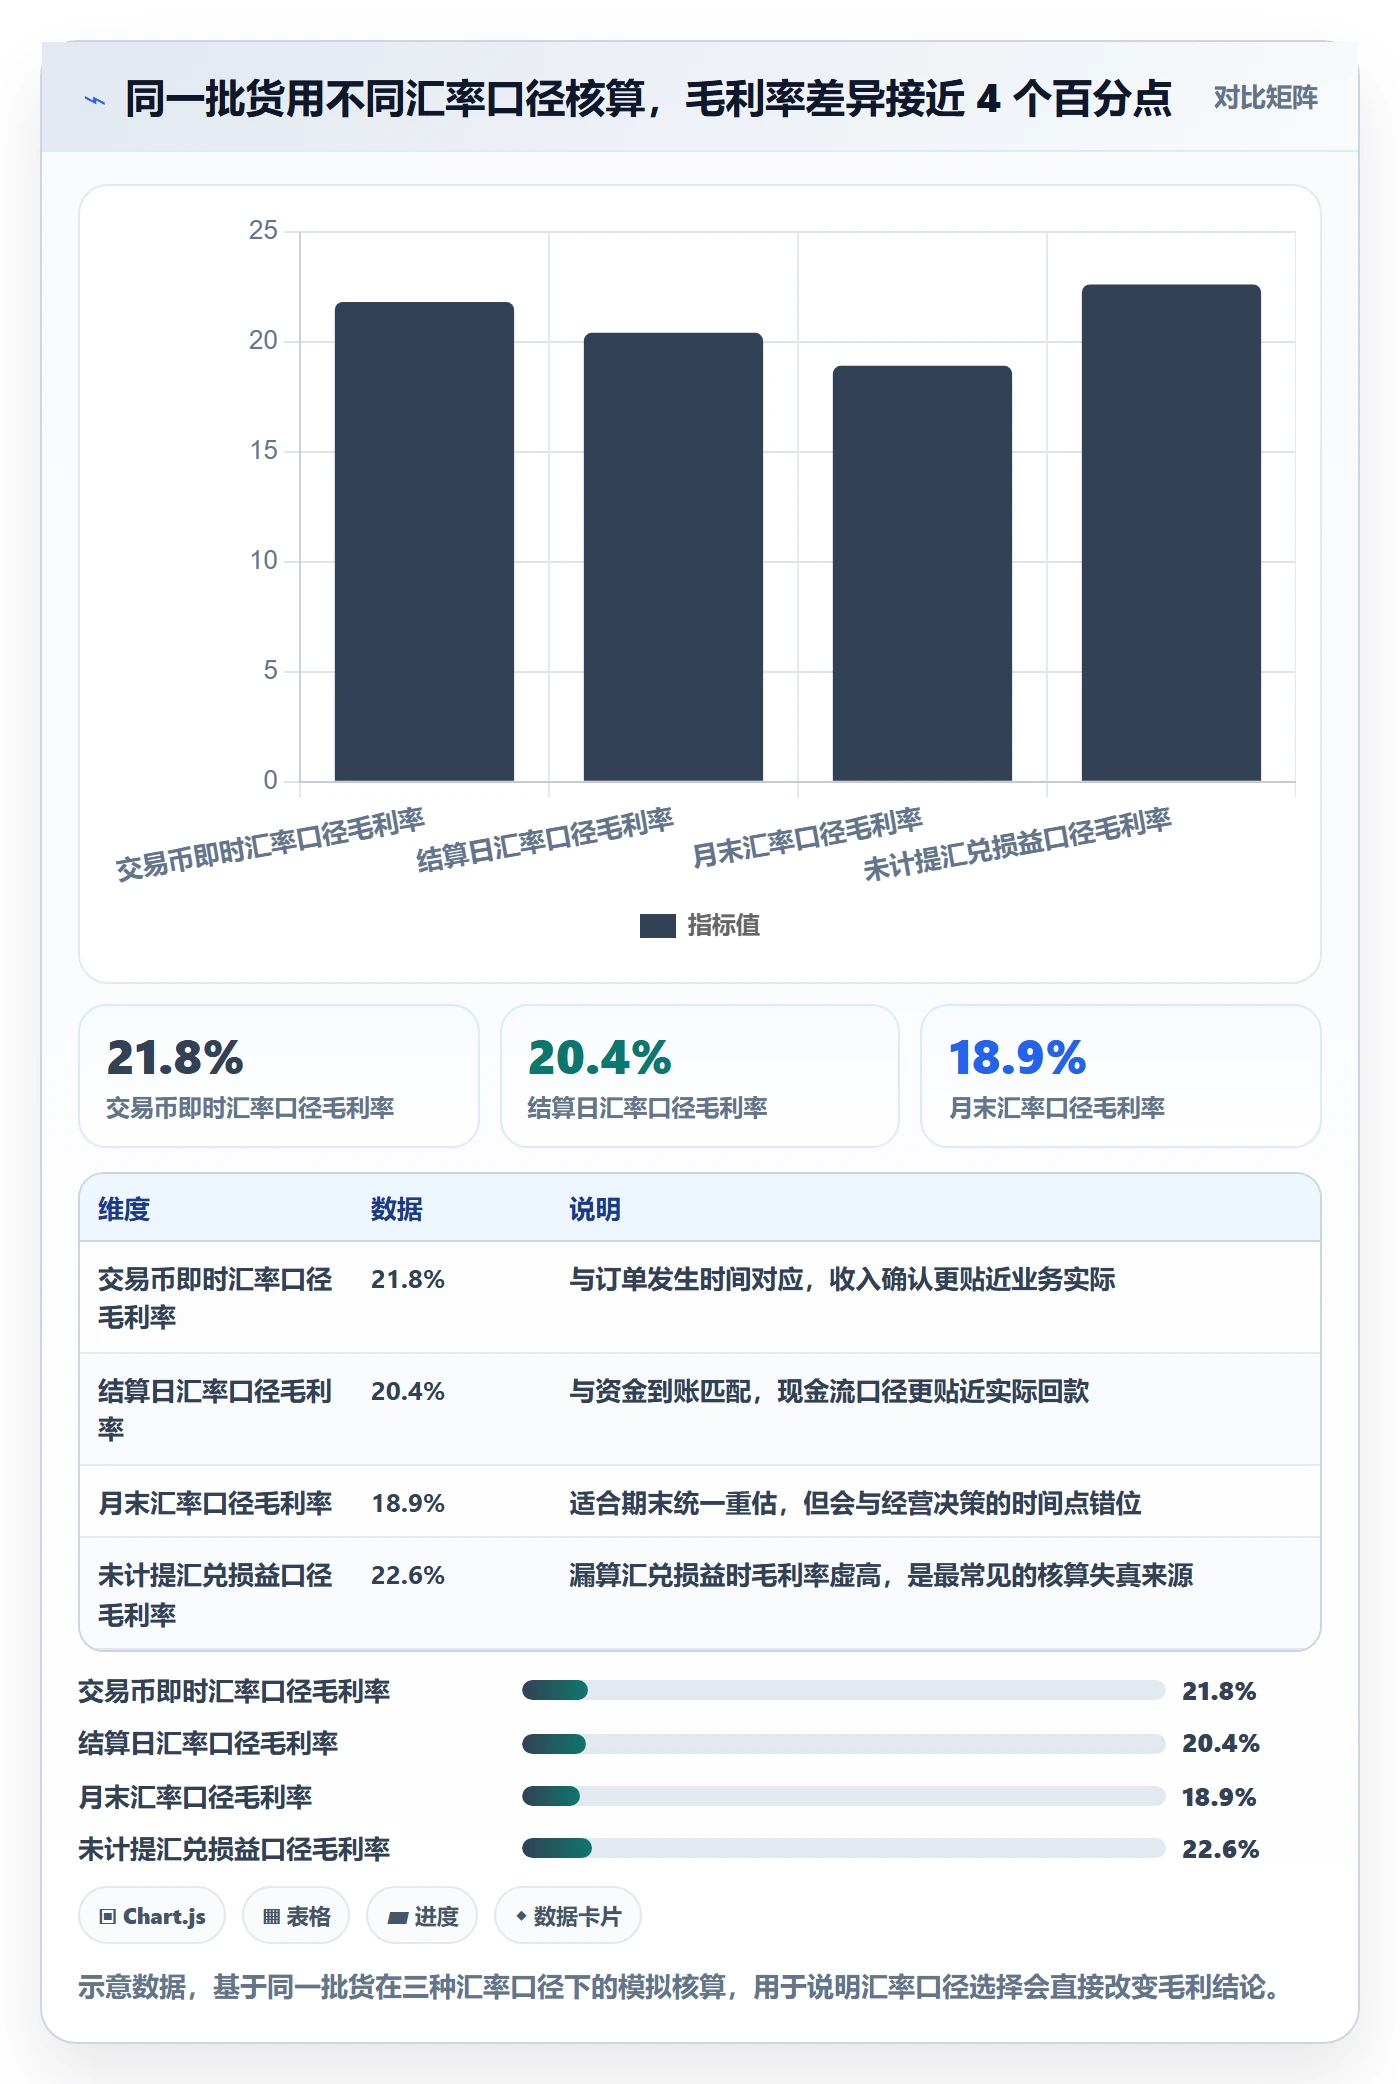The width and height of the screenshot is (1400, 2084).
Task: Open the 20.4% stat card
Action: (700, 1076)
